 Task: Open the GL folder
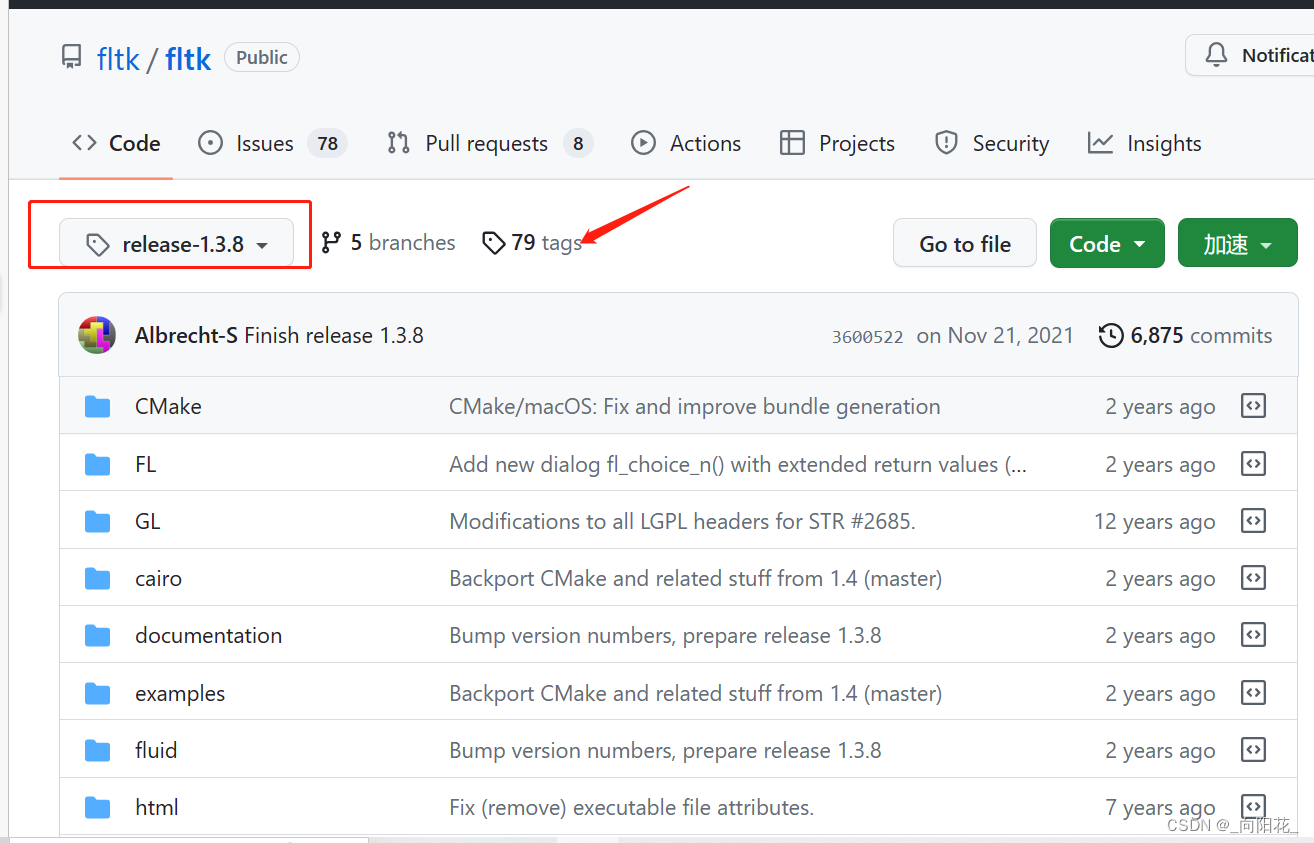(x=148, y=522)
